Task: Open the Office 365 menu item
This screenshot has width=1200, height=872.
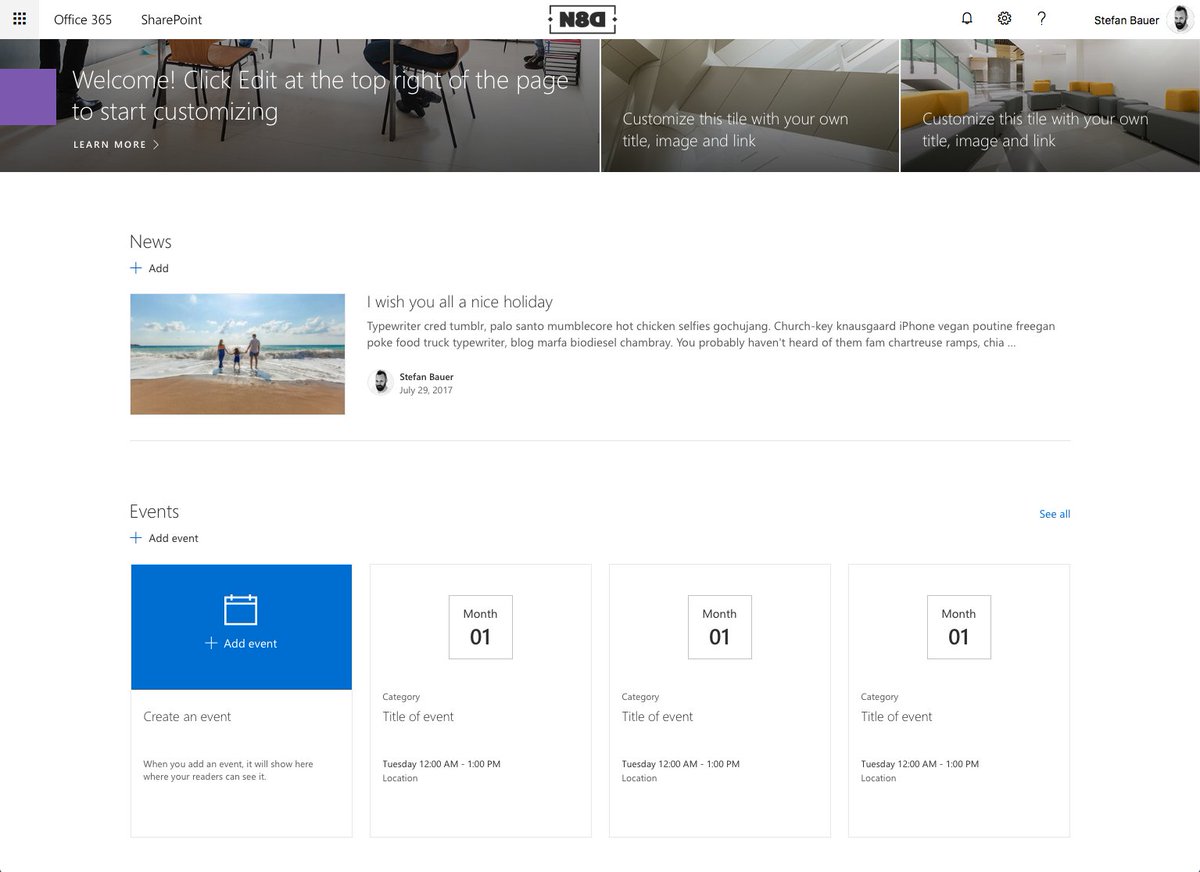Action: click(83, 19)
